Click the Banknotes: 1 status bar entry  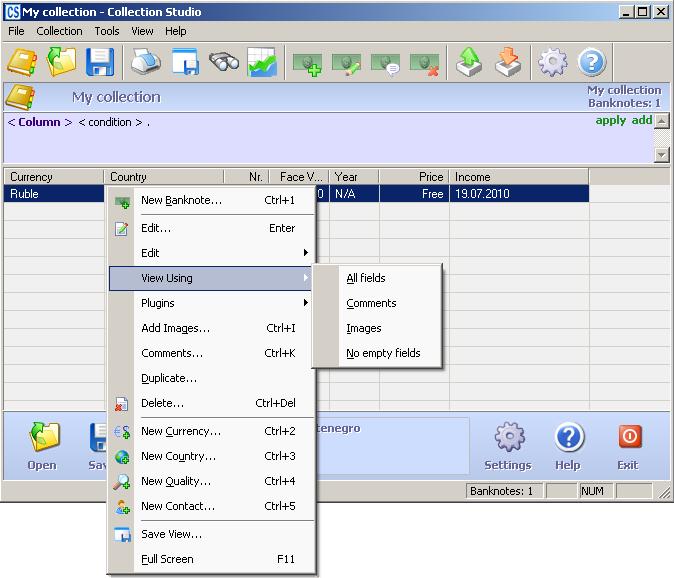505,491
